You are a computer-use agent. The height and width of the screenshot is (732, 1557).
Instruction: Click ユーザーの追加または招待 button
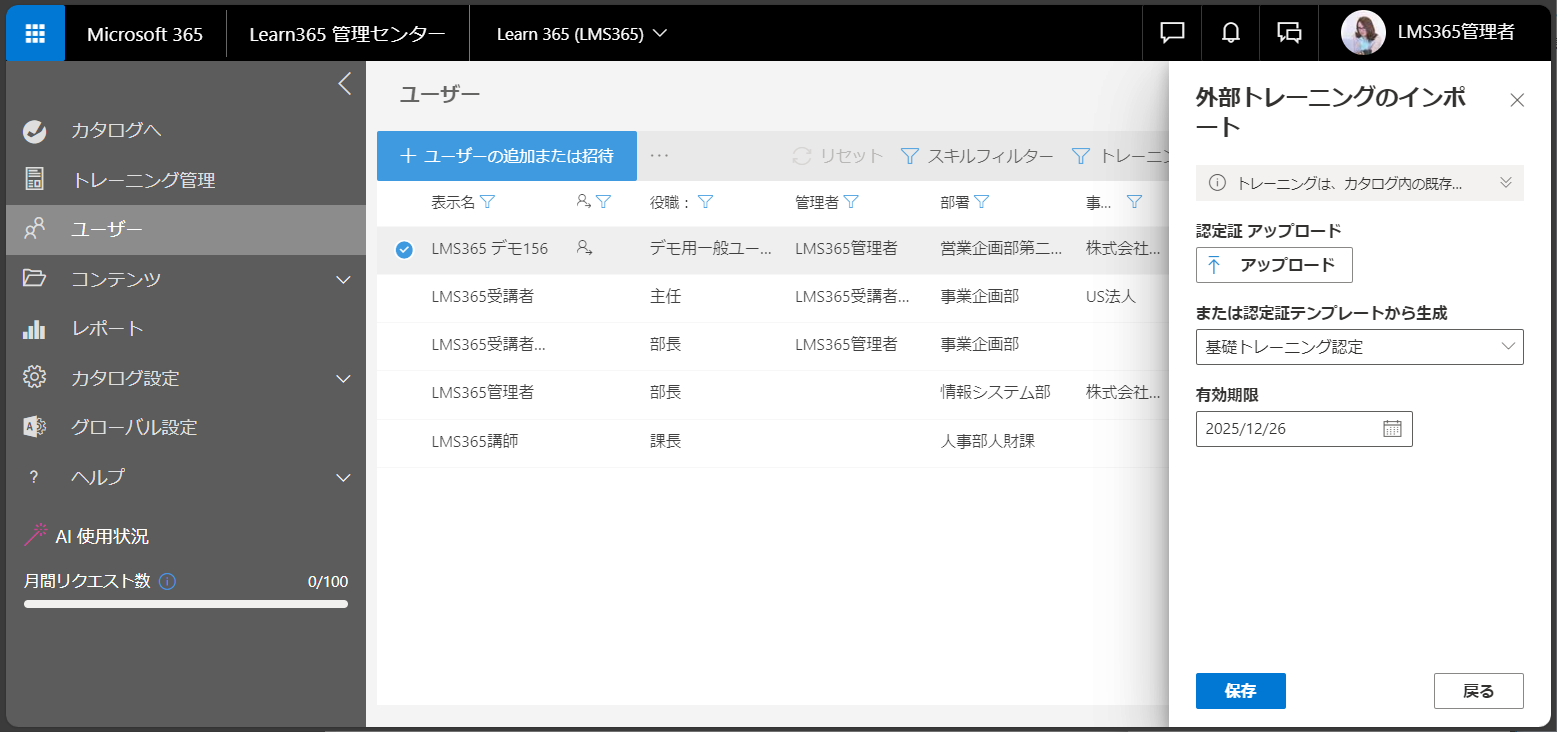(506, 156)
